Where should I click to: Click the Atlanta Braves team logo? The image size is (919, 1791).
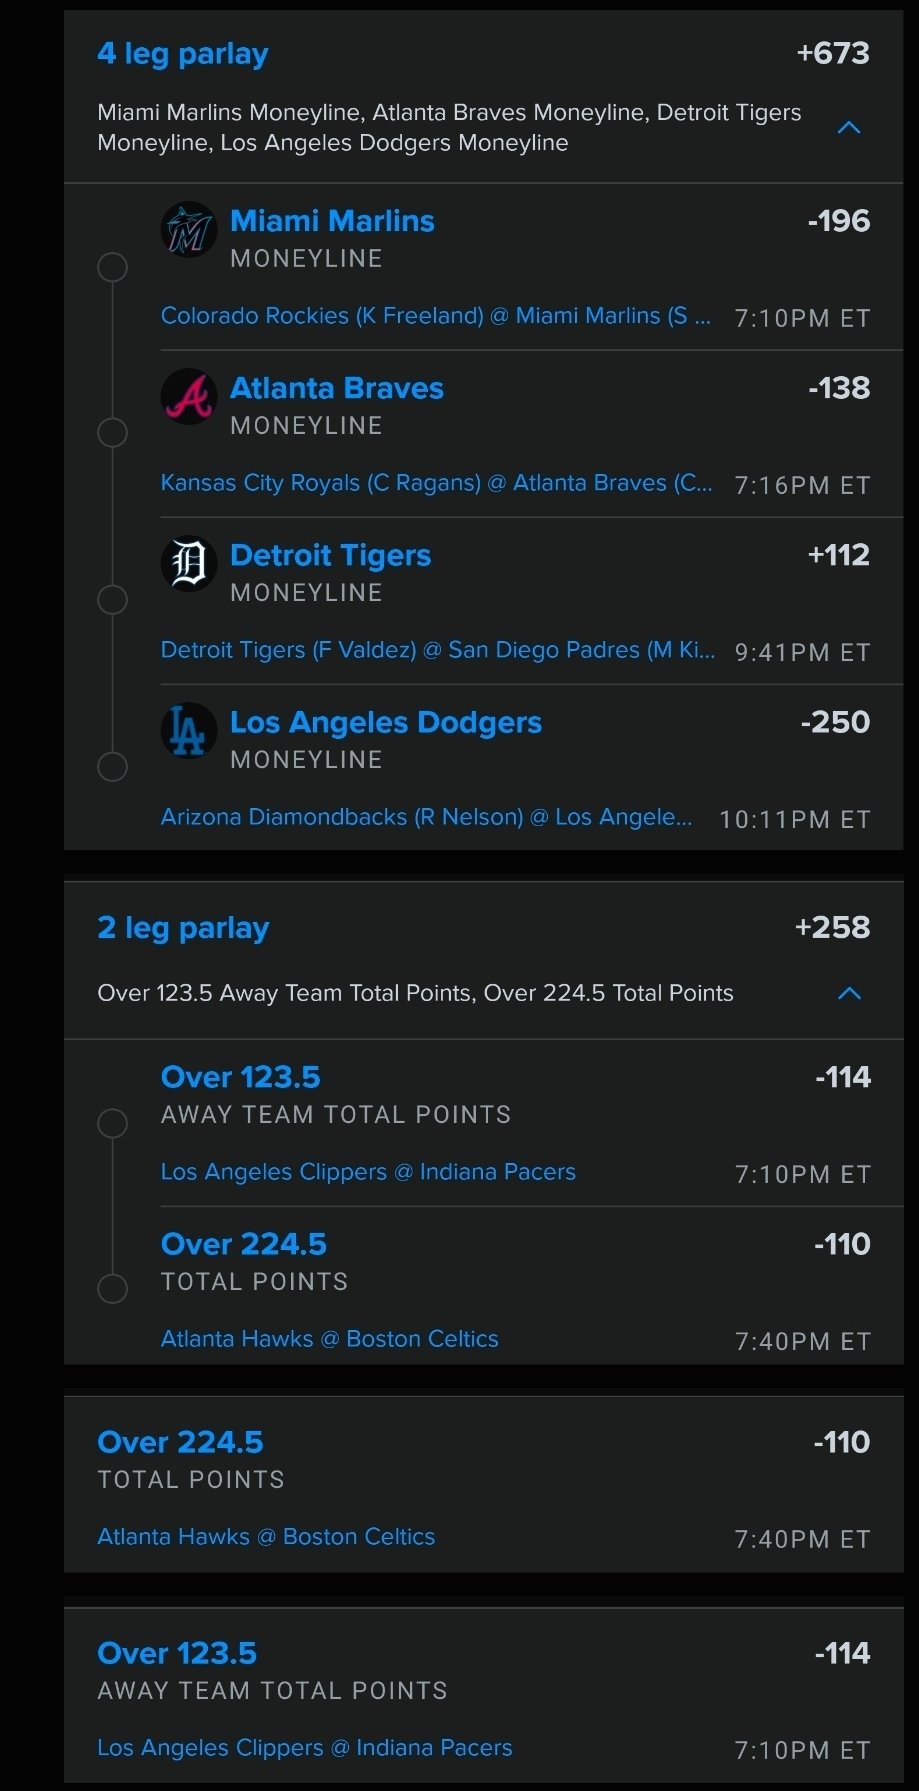click(x=189, y=397)
